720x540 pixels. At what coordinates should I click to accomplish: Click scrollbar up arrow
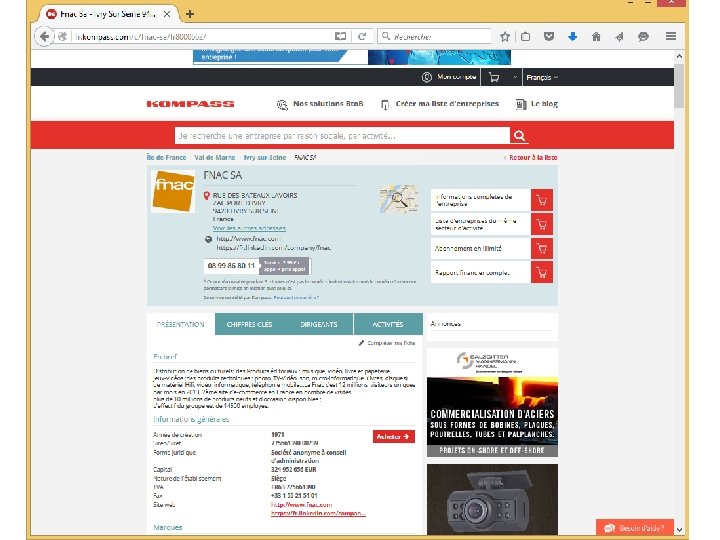click(x=679, y=56)
